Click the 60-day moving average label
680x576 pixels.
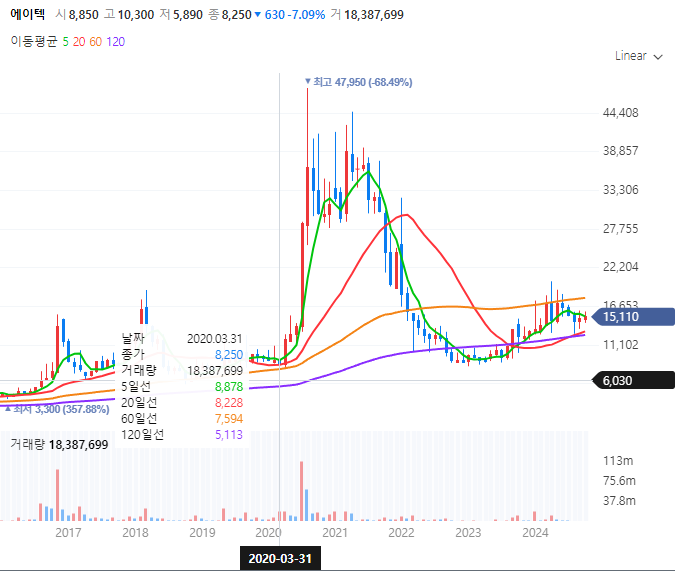point(95,42)
